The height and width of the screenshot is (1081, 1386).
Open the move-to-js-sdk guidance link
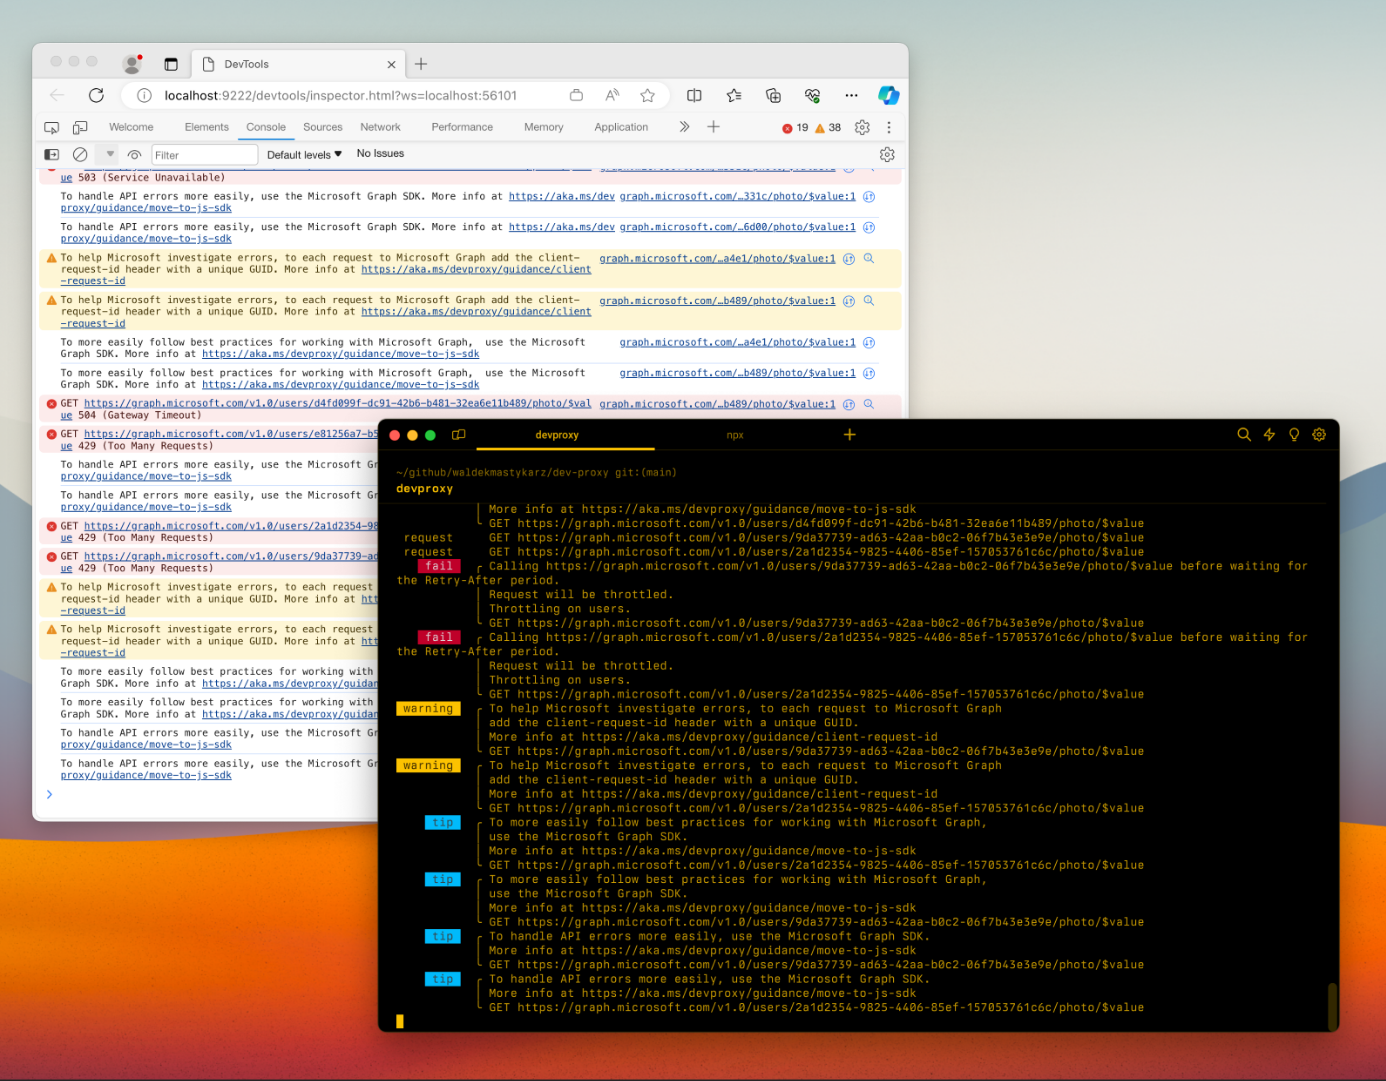[340, 353]
